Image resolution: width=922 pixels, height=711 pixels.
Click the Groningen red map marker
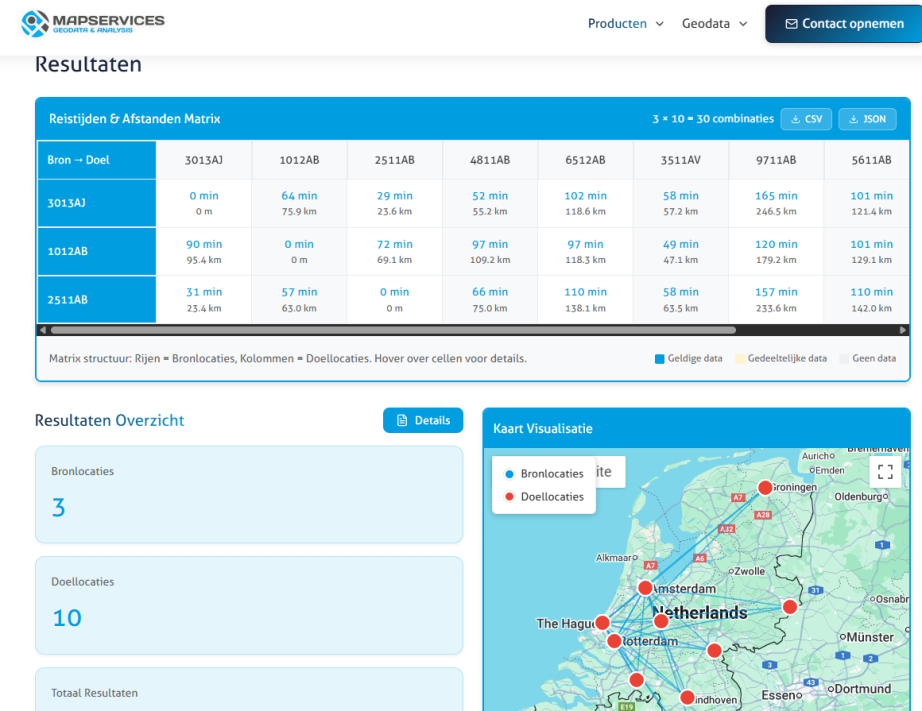pyautogui.click(x=765, y=488)
